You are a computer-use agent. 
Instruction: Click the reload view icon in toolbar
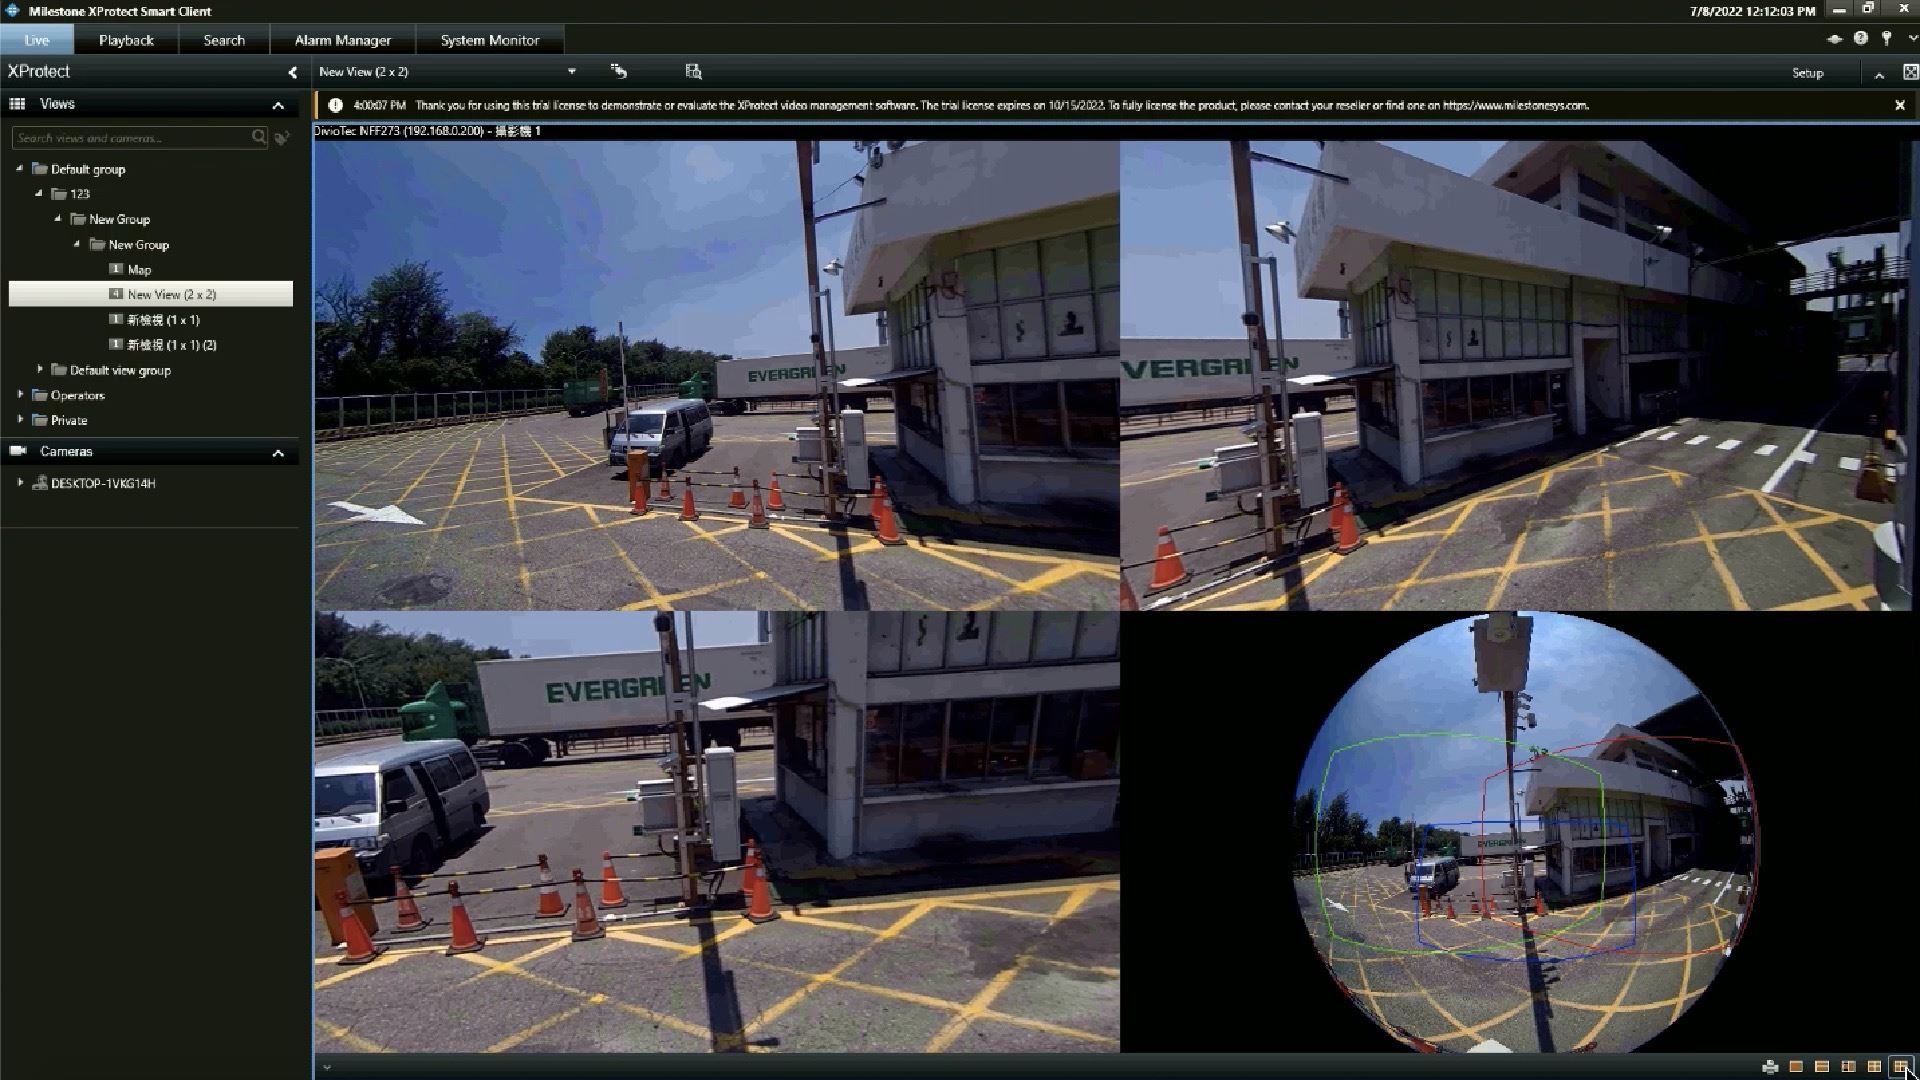[x=619, y=71]
